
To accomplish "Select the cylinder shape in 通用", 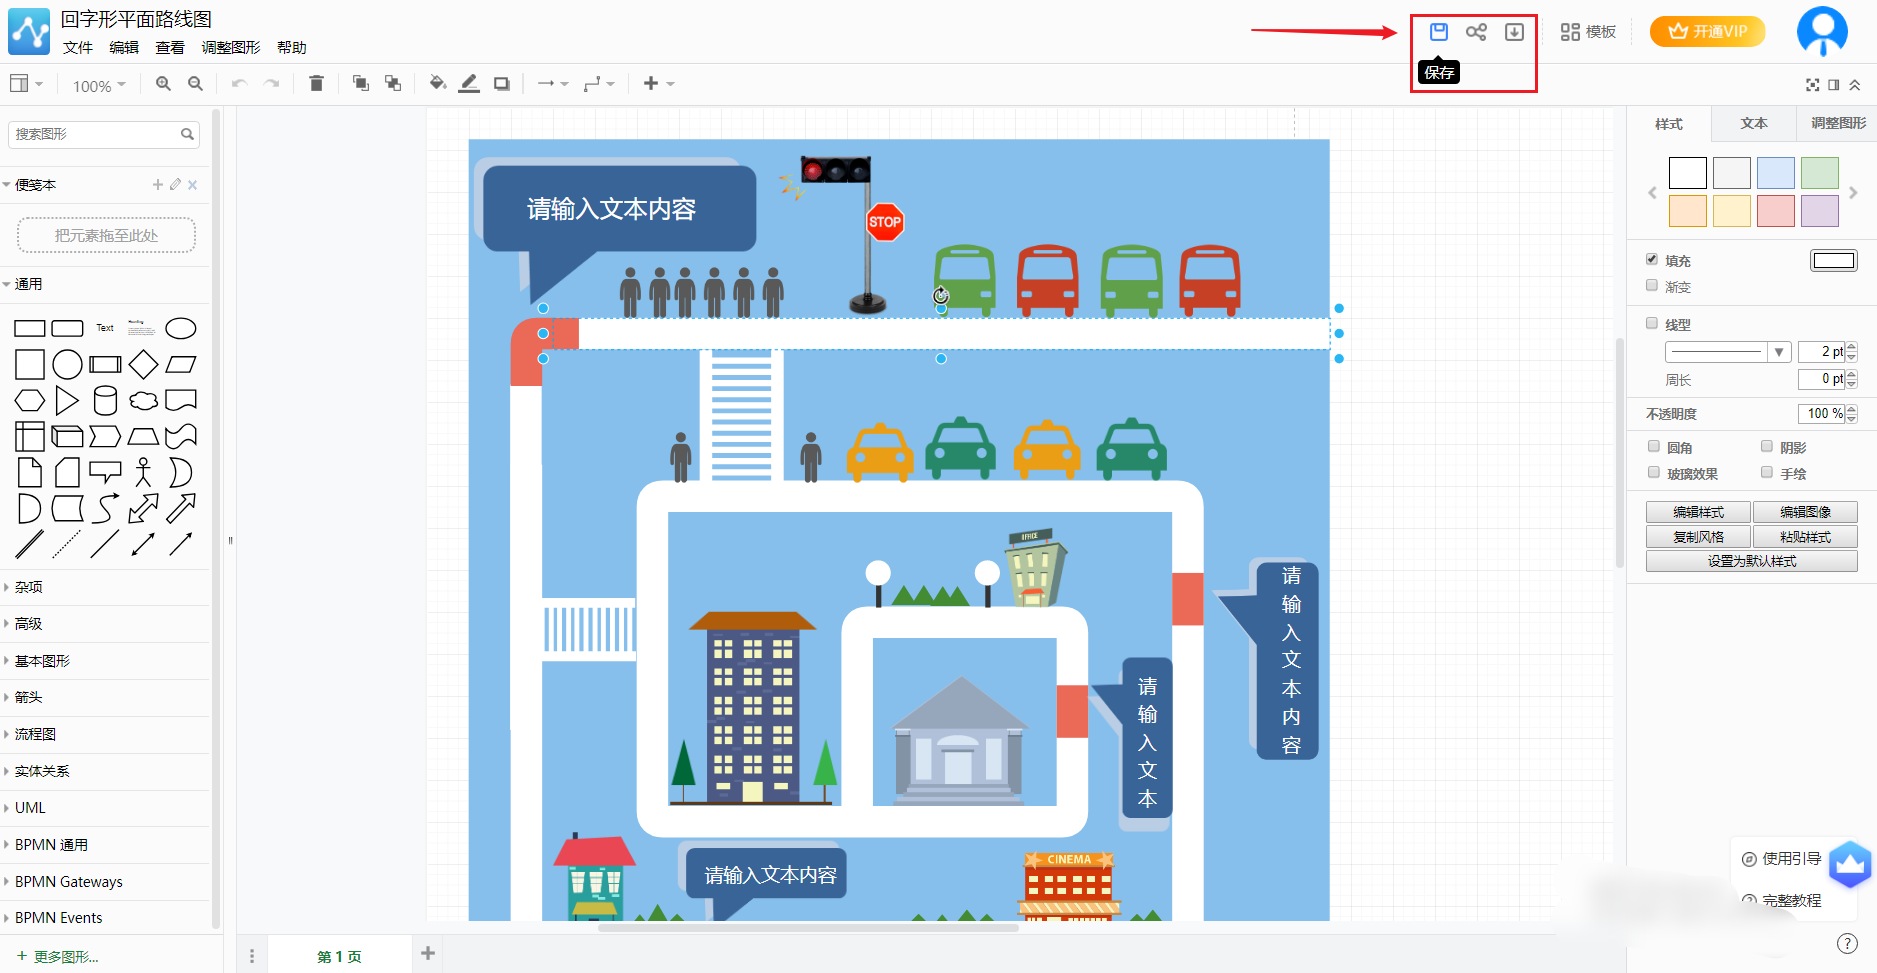I will (x=105, y=401).
